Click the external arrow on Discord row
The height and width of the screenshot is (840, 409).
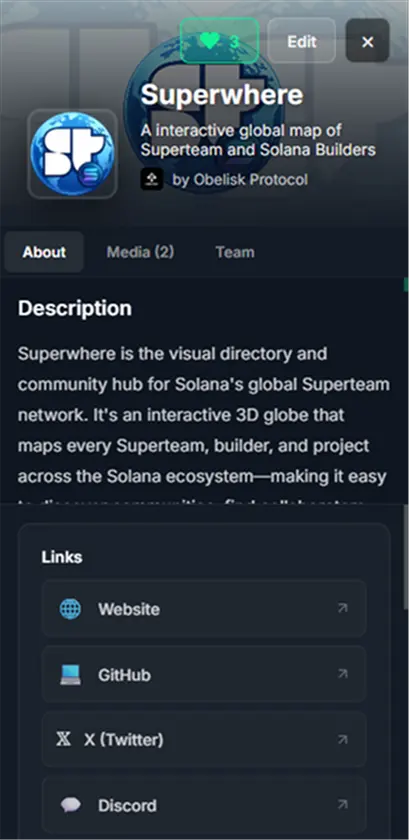[342, 804]
